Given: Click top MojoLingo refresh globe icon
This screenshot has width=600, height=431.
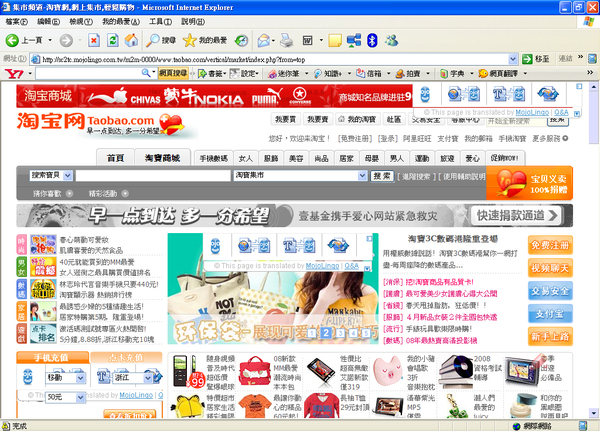Looking at the screenshot, I should pyautogui.click(x=548, y=94).
